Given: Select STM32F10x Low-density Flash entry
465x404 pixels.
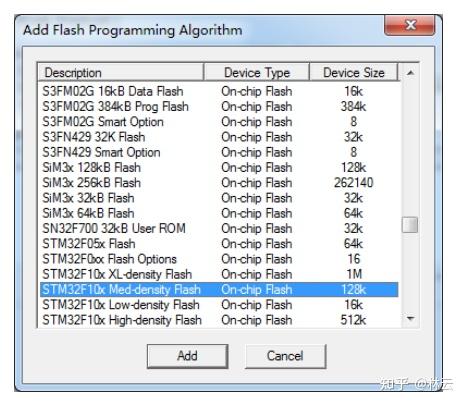Looking at the screenshot, I should click(x=219, y=305).
